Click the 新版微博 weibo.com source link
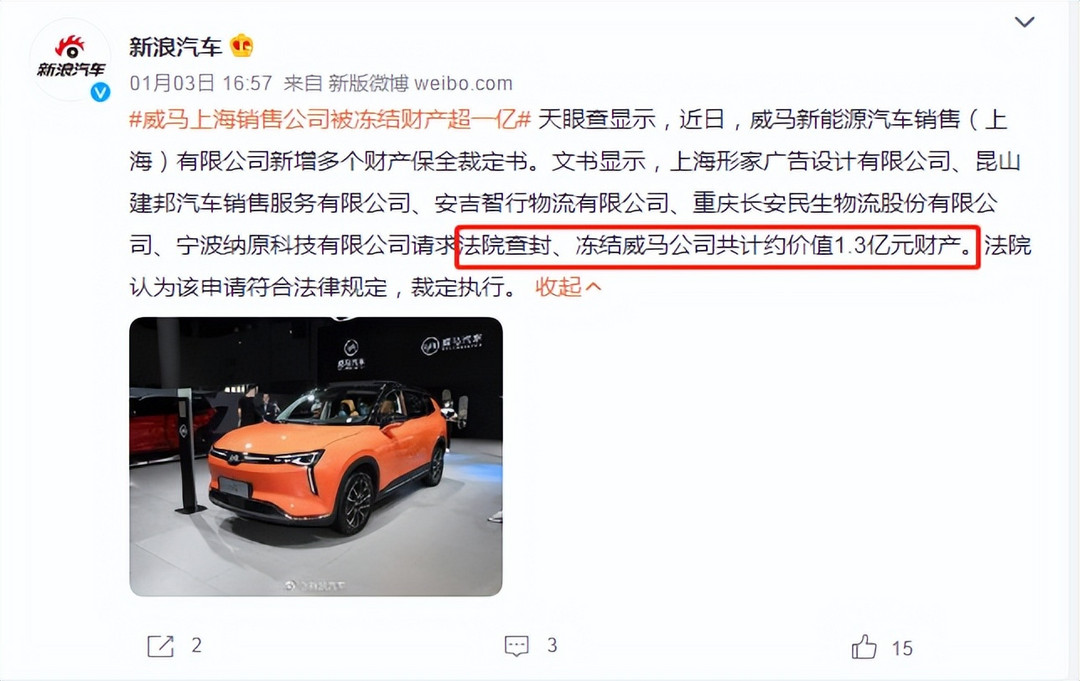Screen dimensions: 1080x681 point(420,83)
